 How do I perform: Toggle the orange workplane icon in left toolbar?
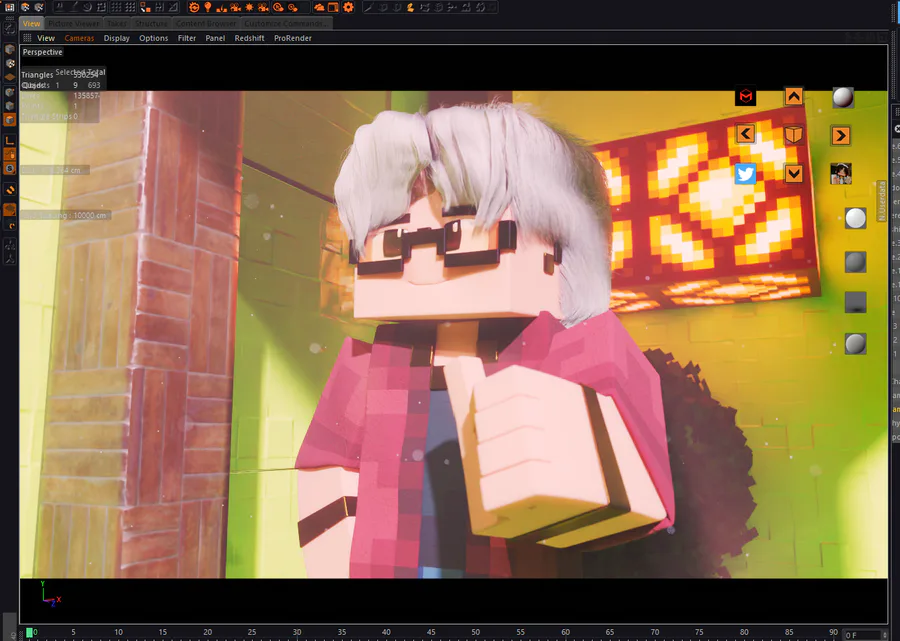point(10,210)
